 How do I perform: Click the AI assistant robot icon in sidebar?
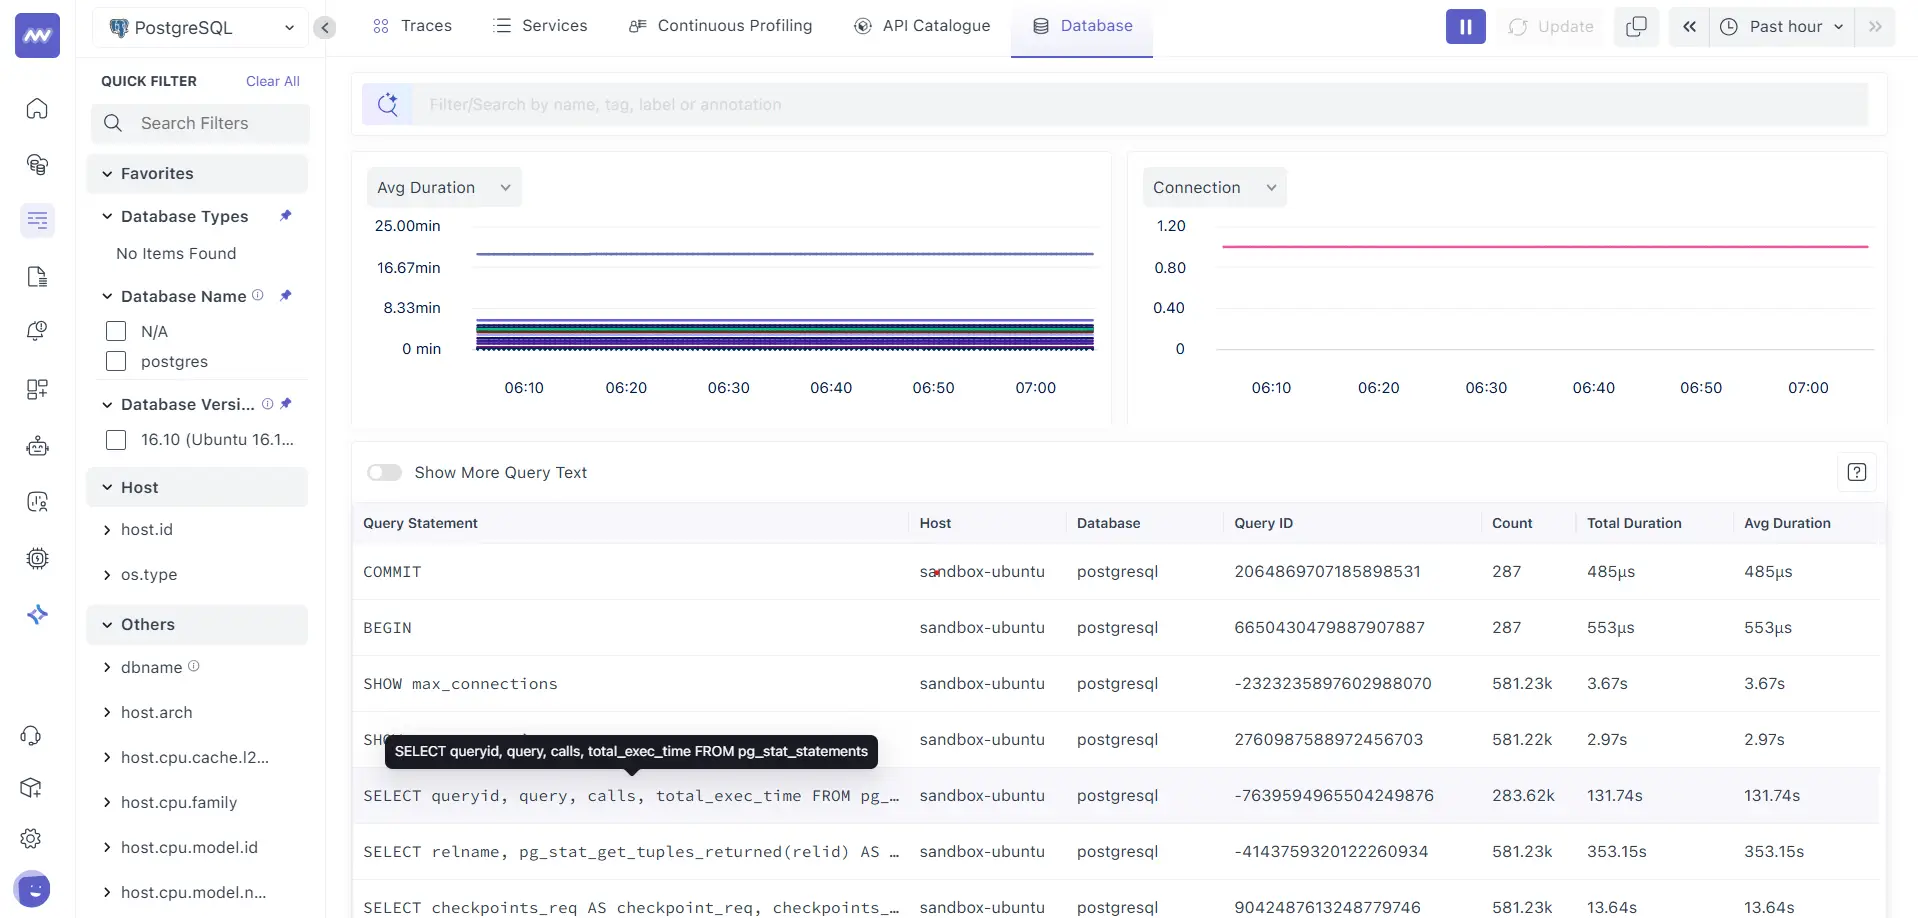[37, 446]
